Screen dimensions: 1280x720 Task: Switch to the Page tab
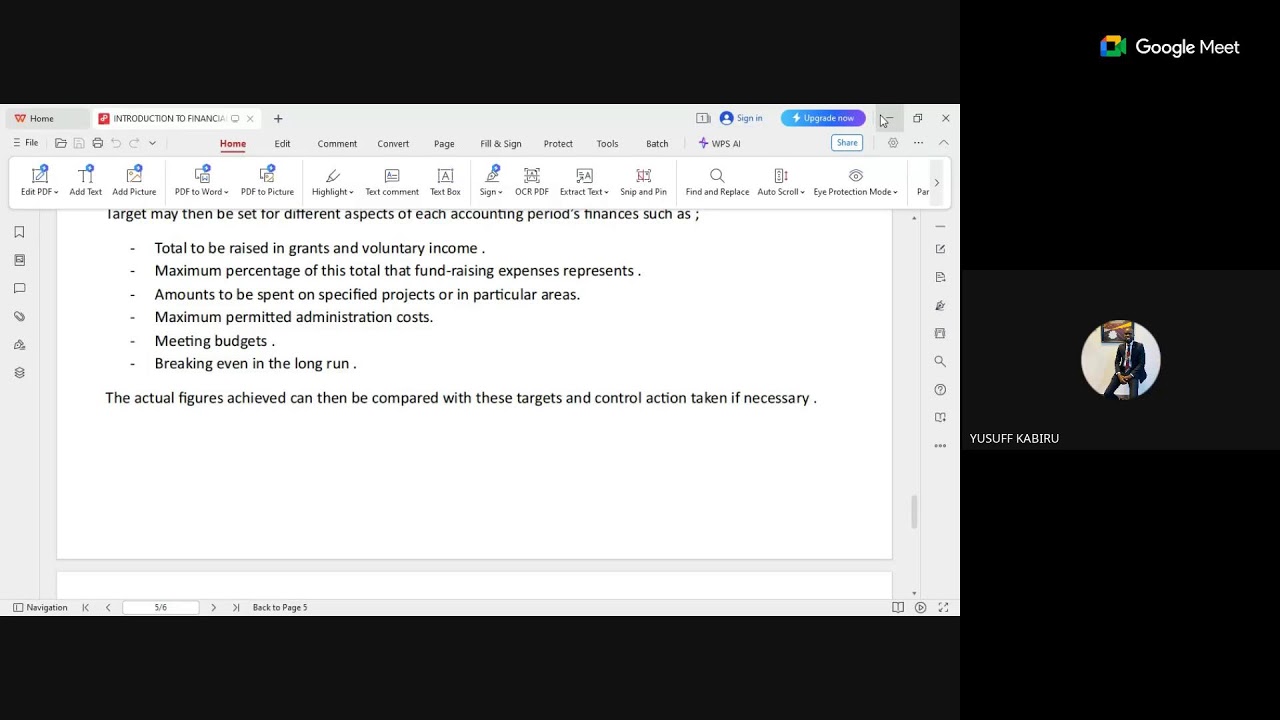point(444,143)
